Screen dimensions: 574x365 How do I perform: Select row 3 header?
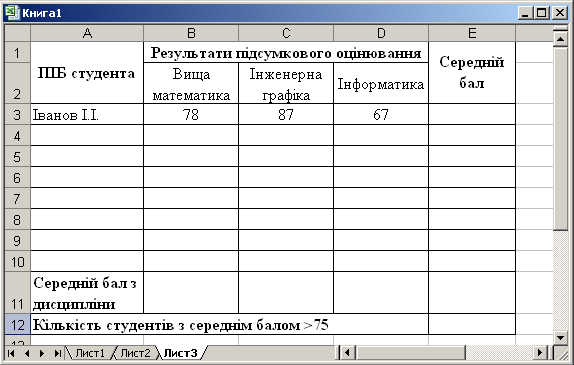17,115
